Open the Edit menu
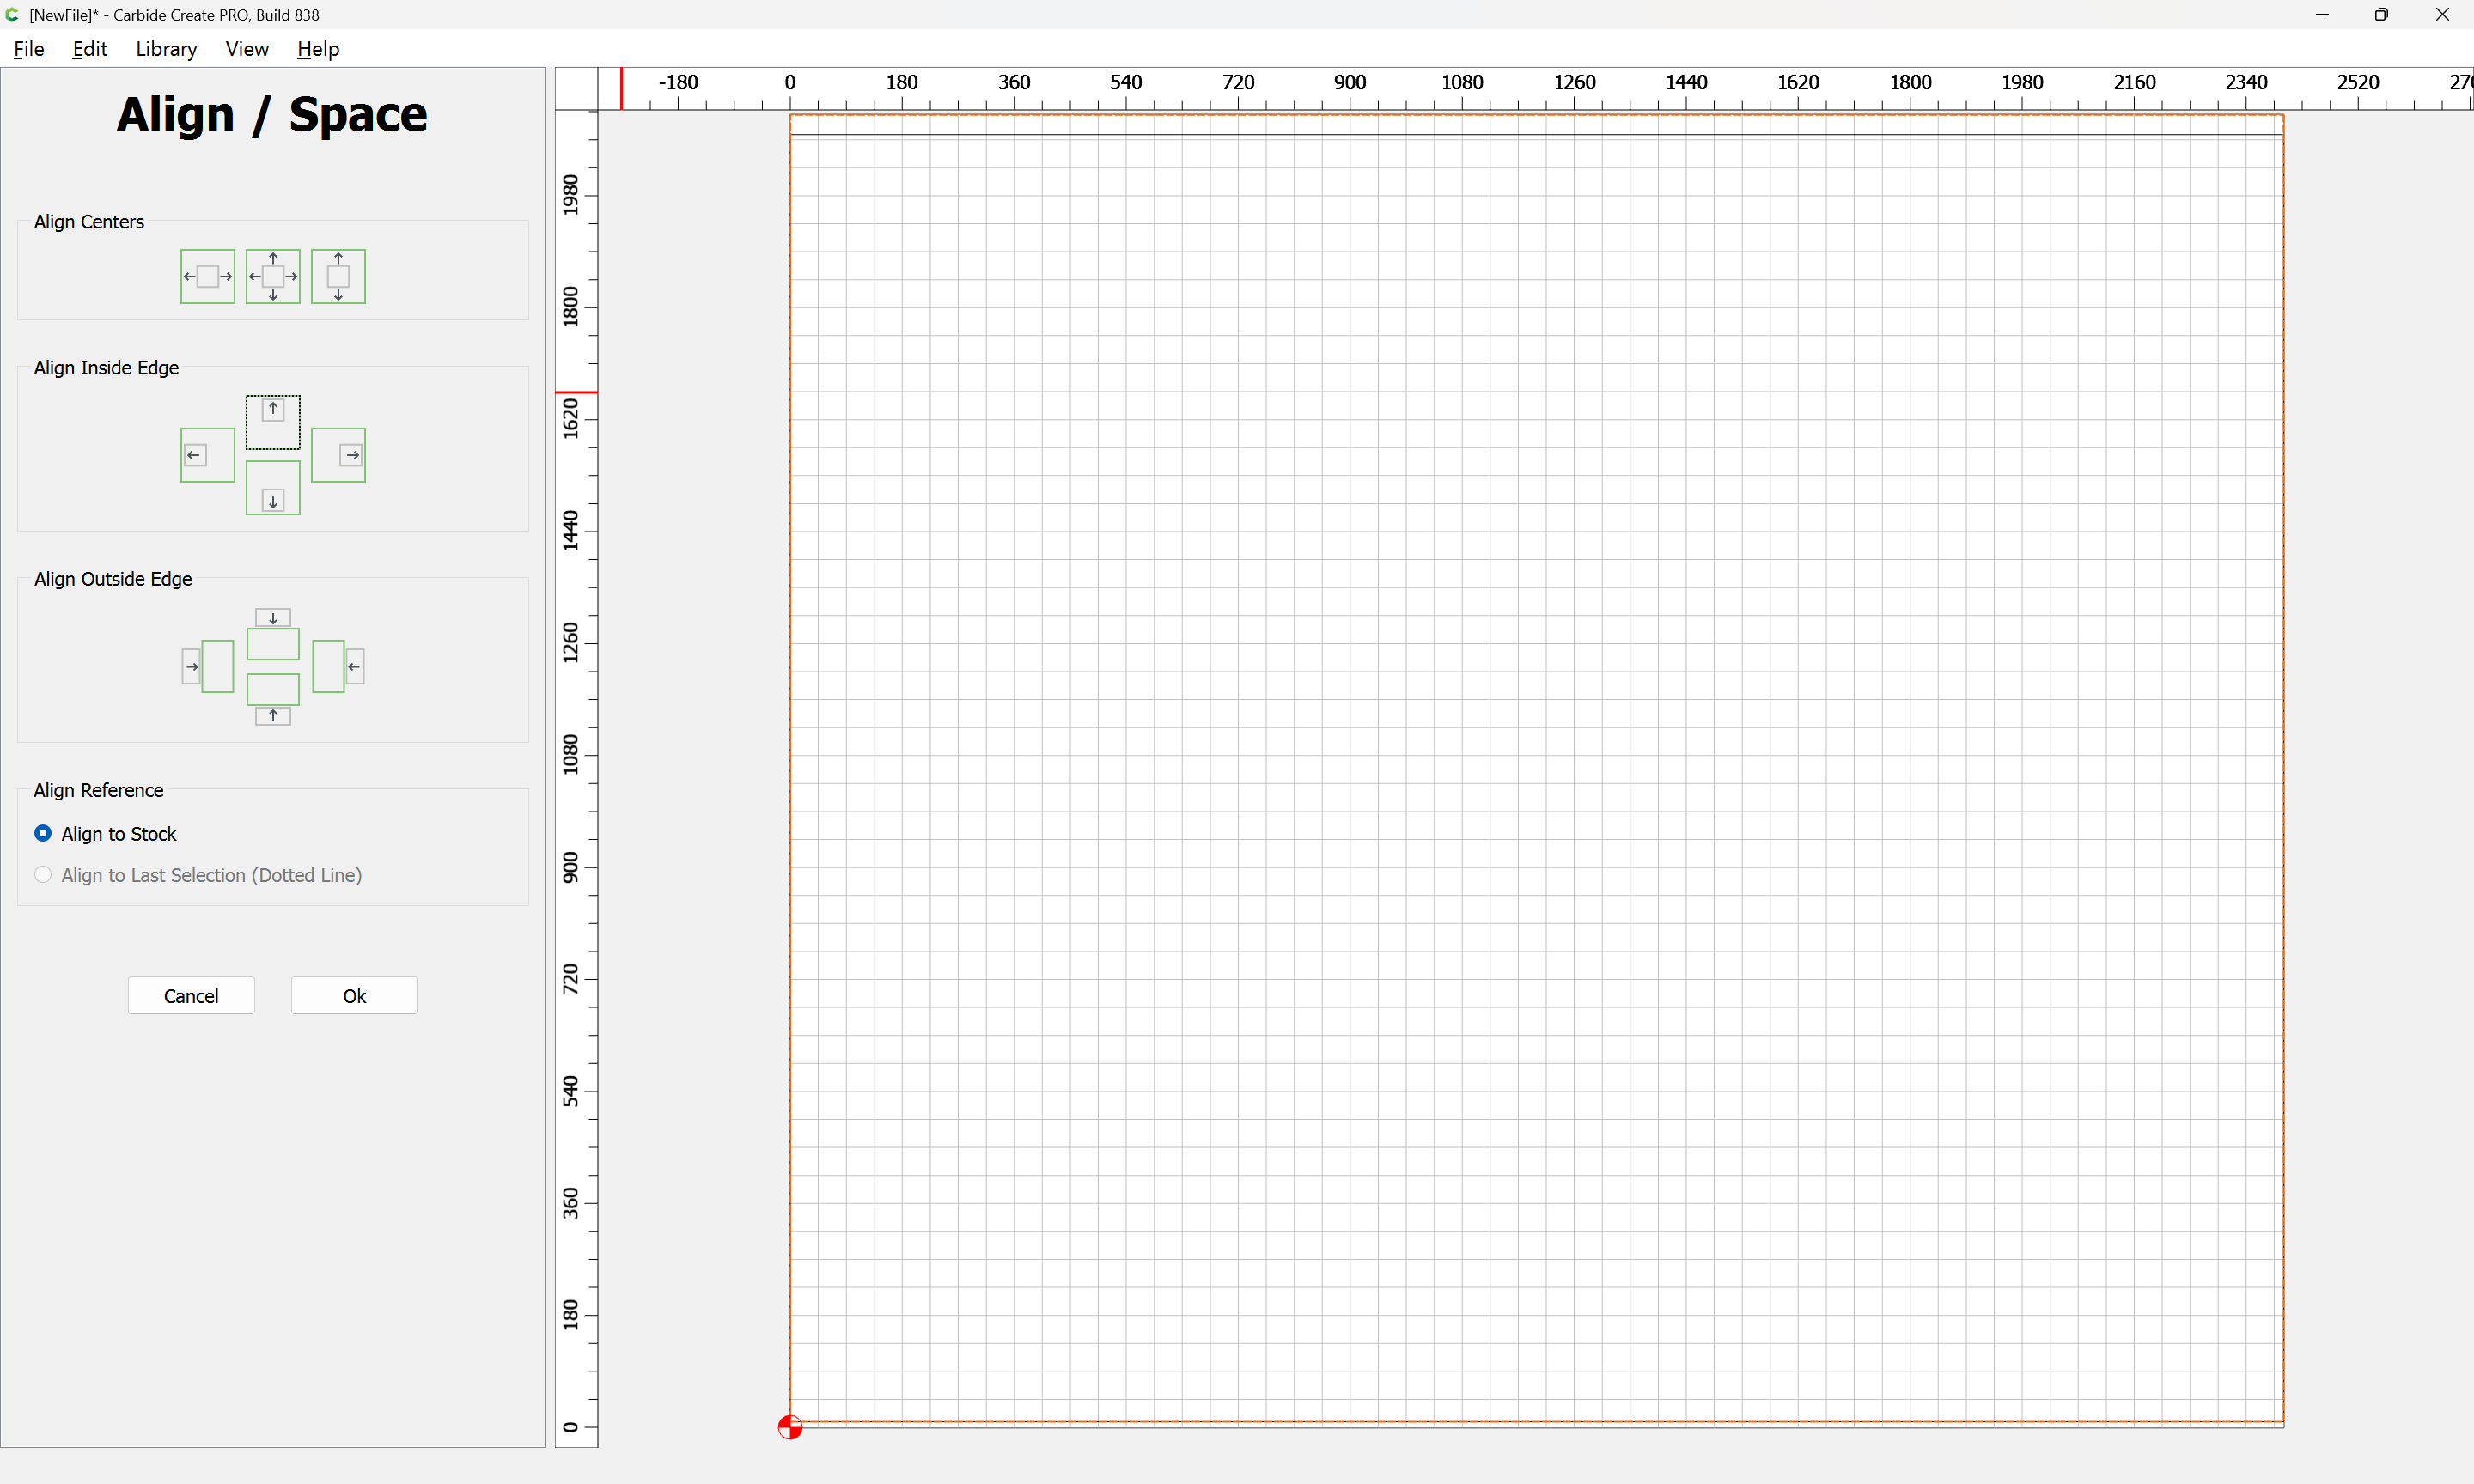This screenshot has width=2474, height=1484. (89, 49)
